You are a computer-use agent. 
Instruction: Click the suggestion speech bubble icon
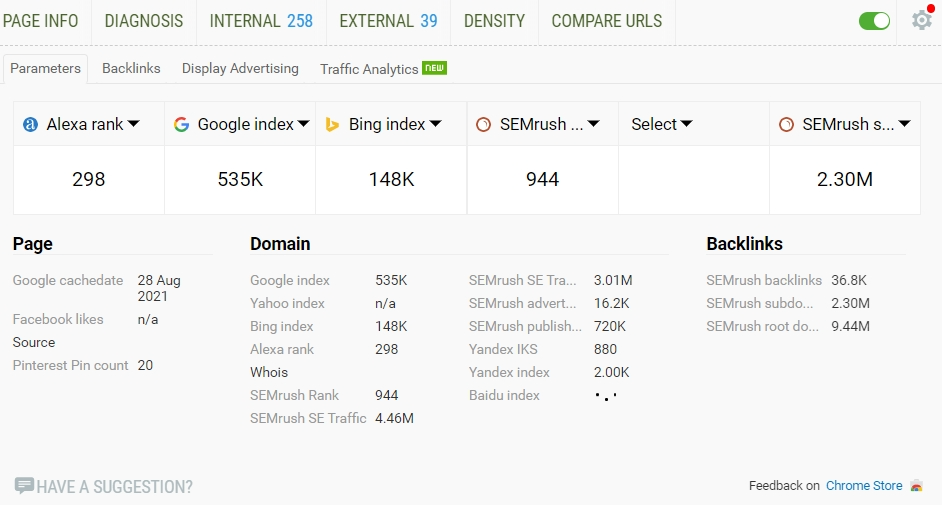click(24, 485)
